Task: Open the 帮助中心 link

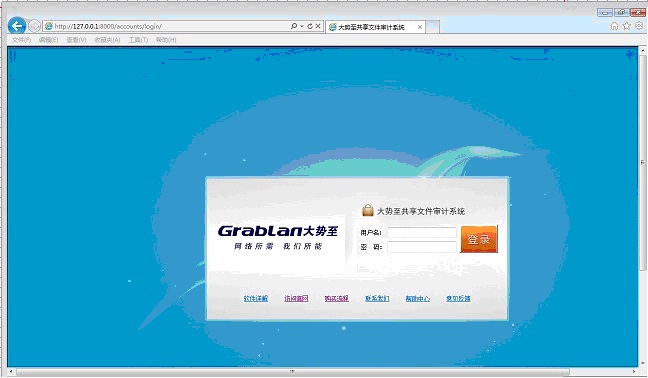Action: 417,298
